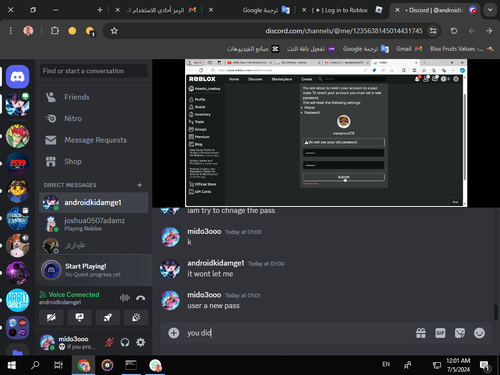Select androidkidamge1 direct message
The width and height of the screenshot is (500, 375).
click(x=94, y=203)
